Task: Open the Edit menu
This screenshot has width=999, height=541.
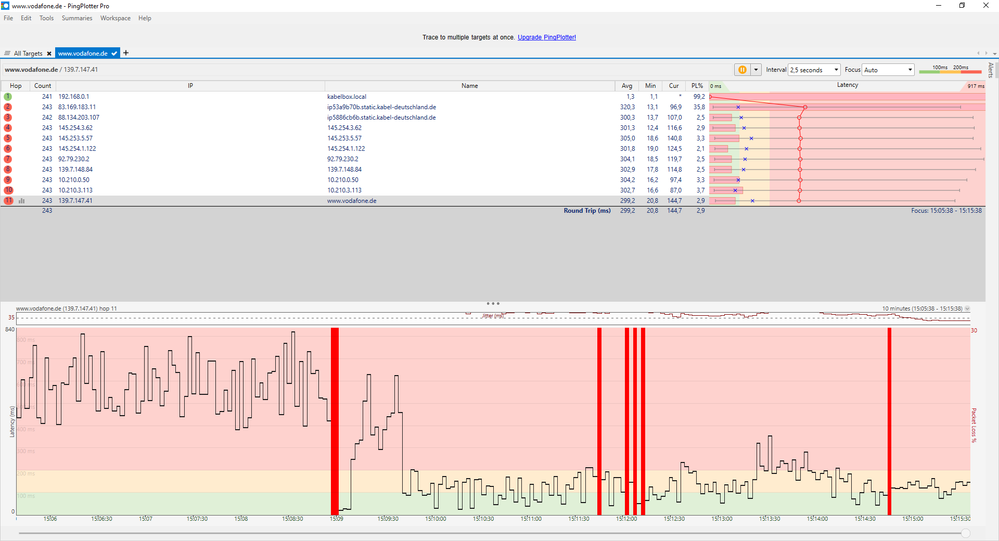Action: [x=26, y=18]
